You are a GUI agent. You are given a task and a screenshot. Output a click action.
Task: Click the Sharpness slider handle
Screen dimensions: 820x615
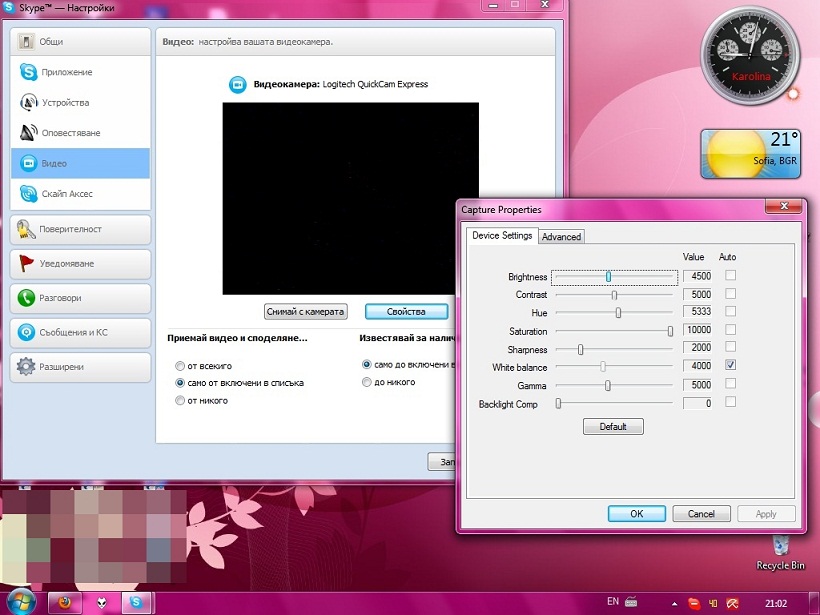click(x=580, y=349)
